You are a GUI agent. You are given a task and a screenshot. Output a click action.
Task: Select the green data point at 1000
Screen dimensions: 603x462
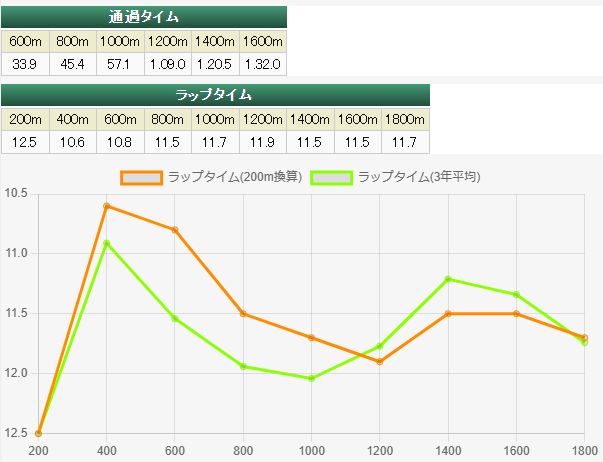click(x=312, y=378)
